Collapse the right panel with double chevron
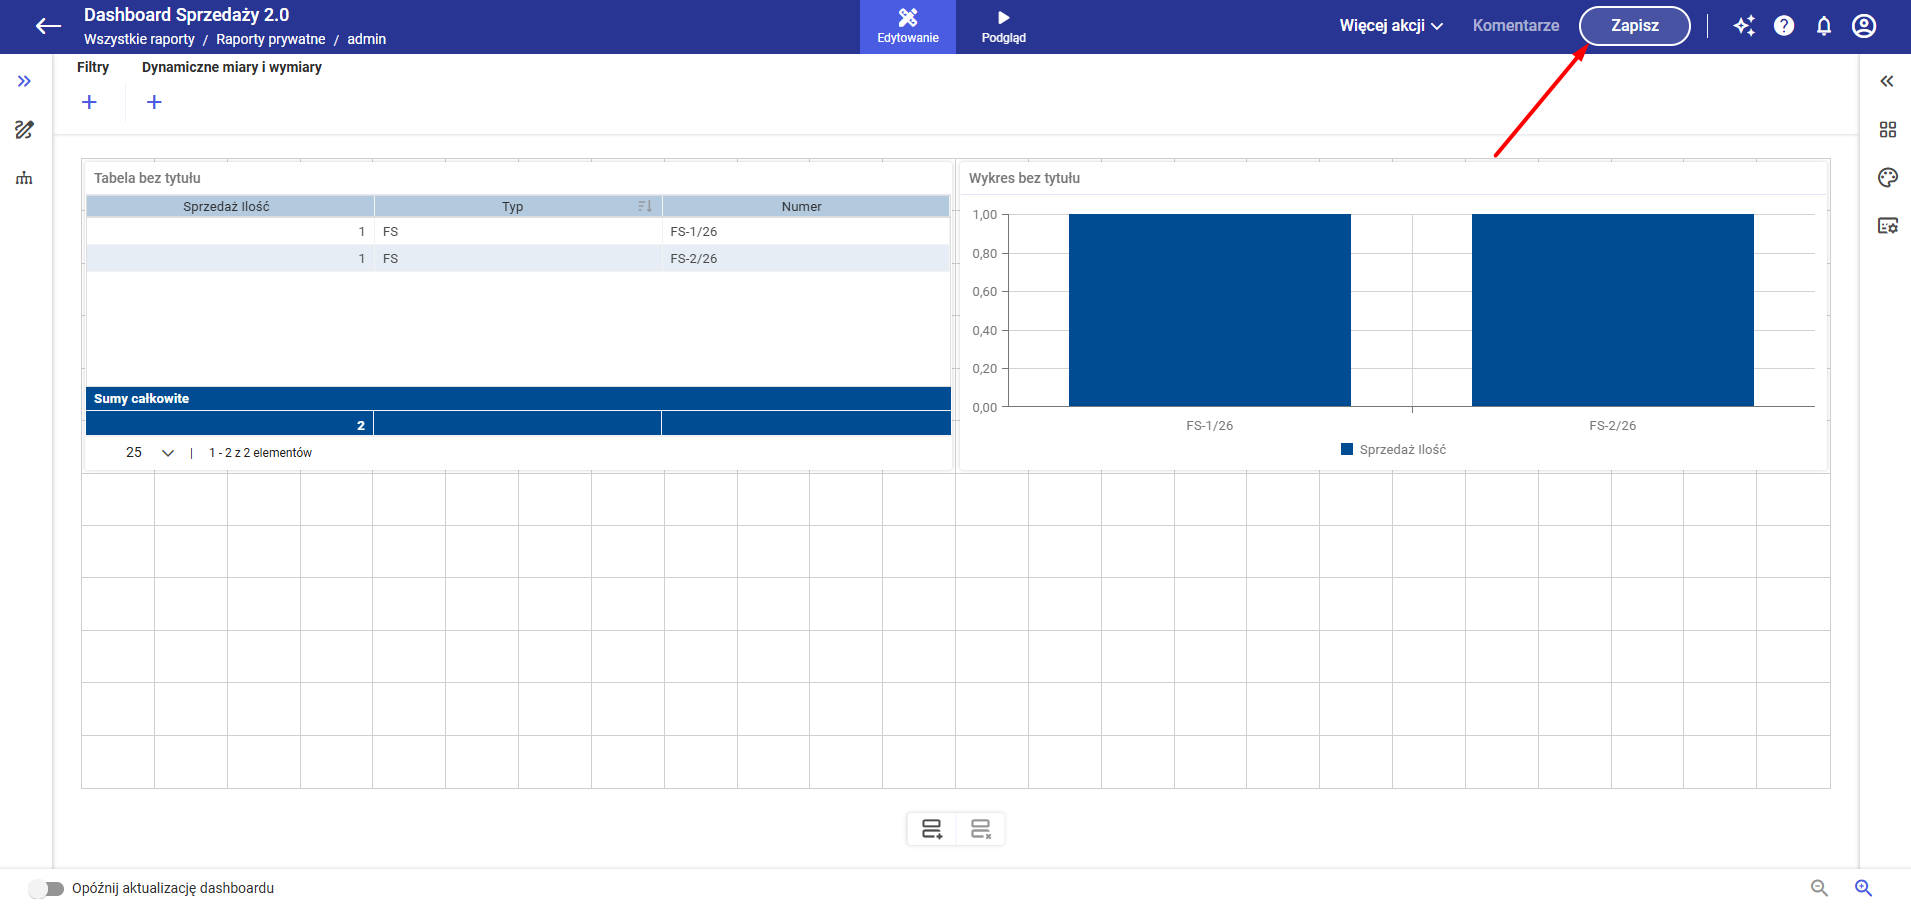The image size is (1911, 905). click(1887, 81)
